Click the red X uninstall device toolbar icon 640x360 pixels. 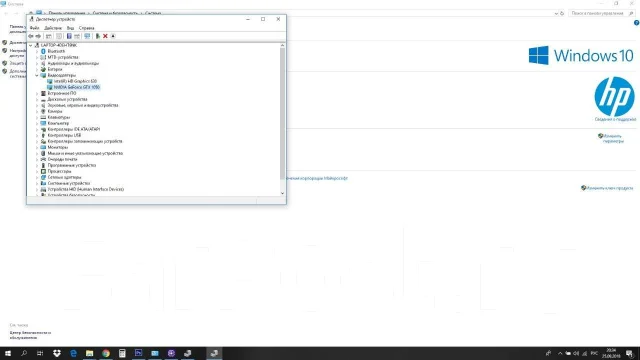click(x=105, y=36)
